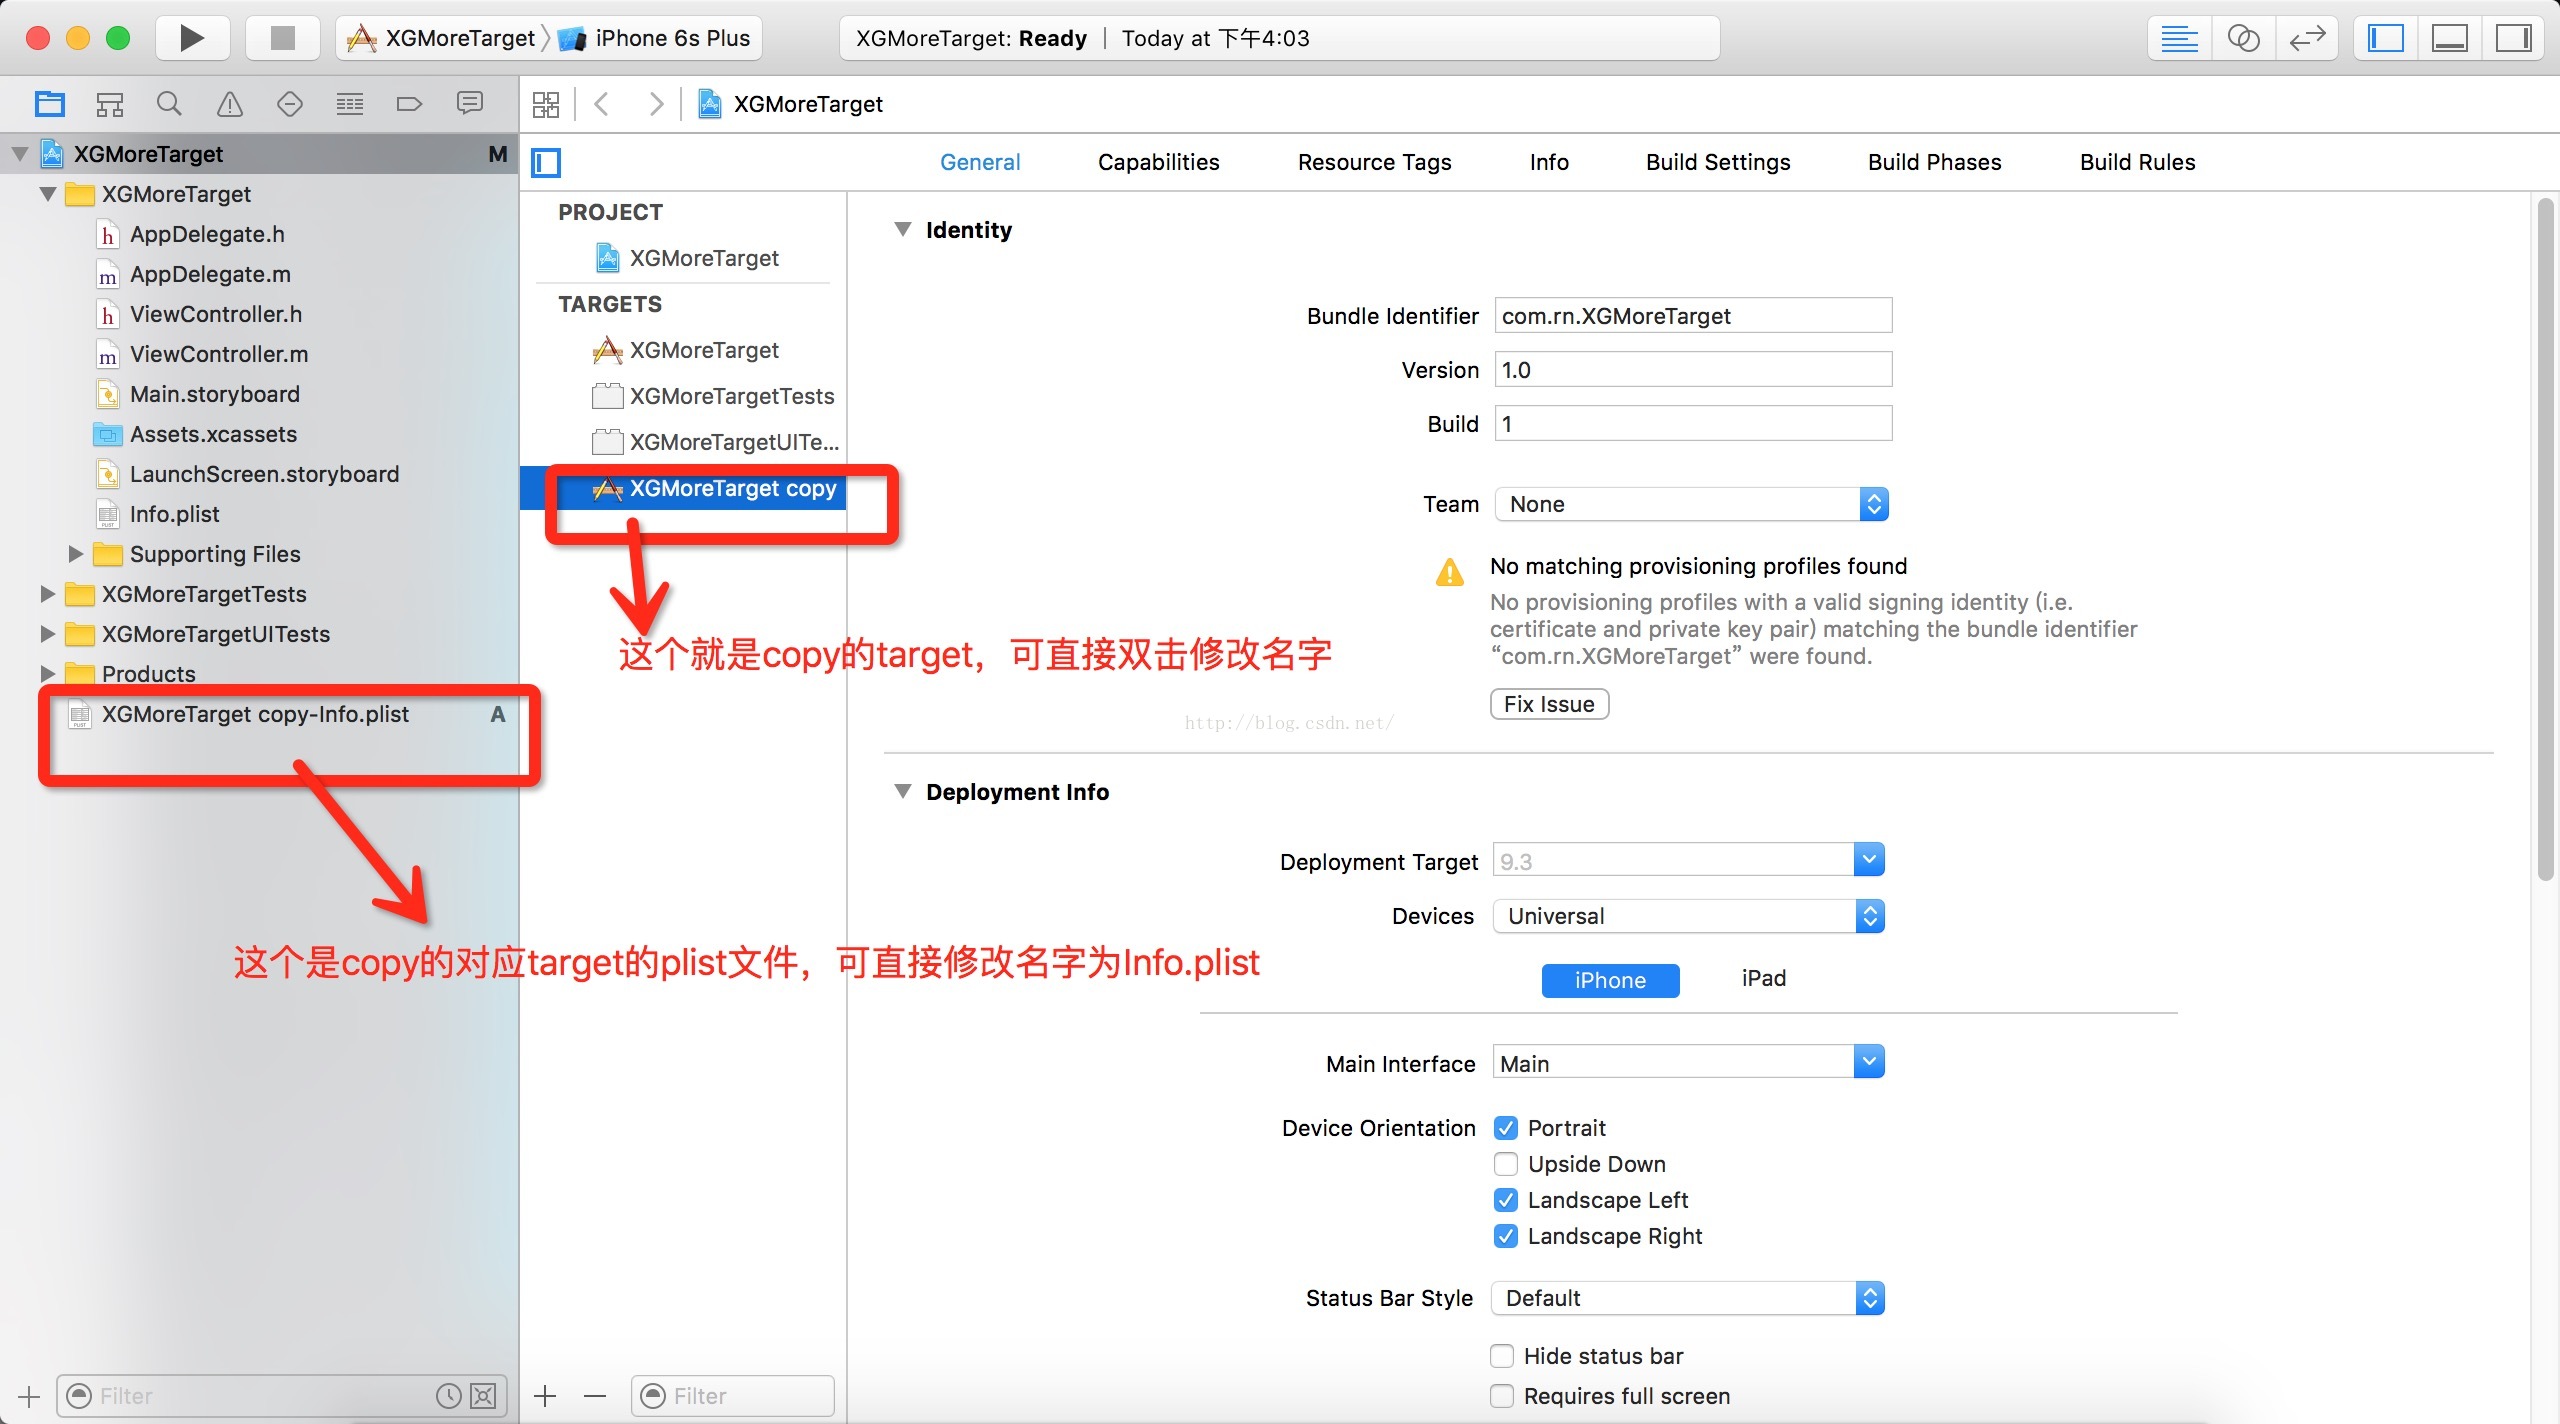Show the Standard editor
2560x1424 pixels.
coord(2179,39)
